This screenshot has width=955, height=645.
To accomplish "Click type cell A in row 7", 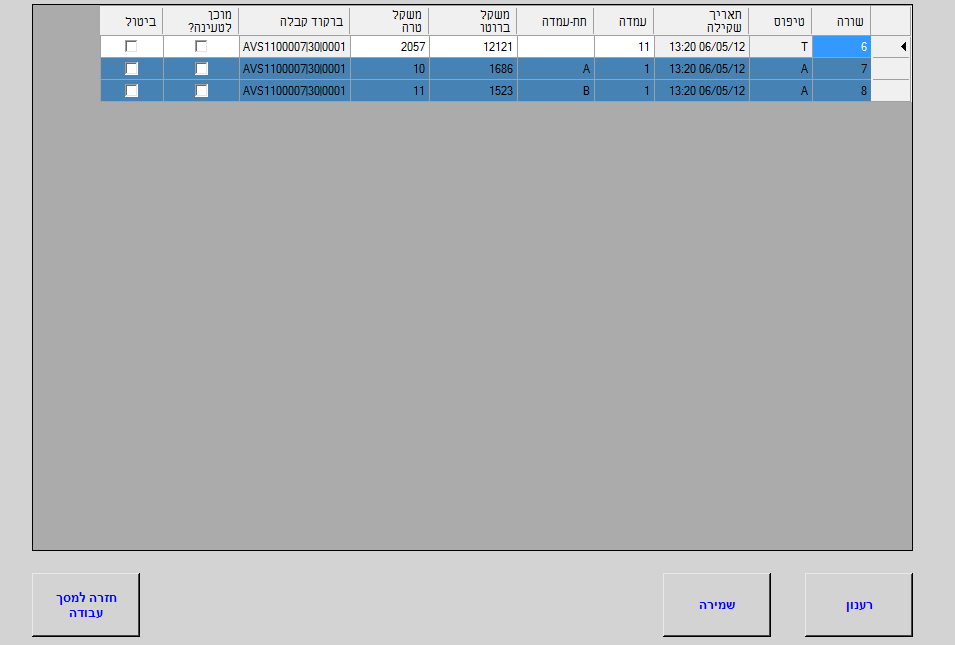I will pyautogui.click(x=781, y=69).
